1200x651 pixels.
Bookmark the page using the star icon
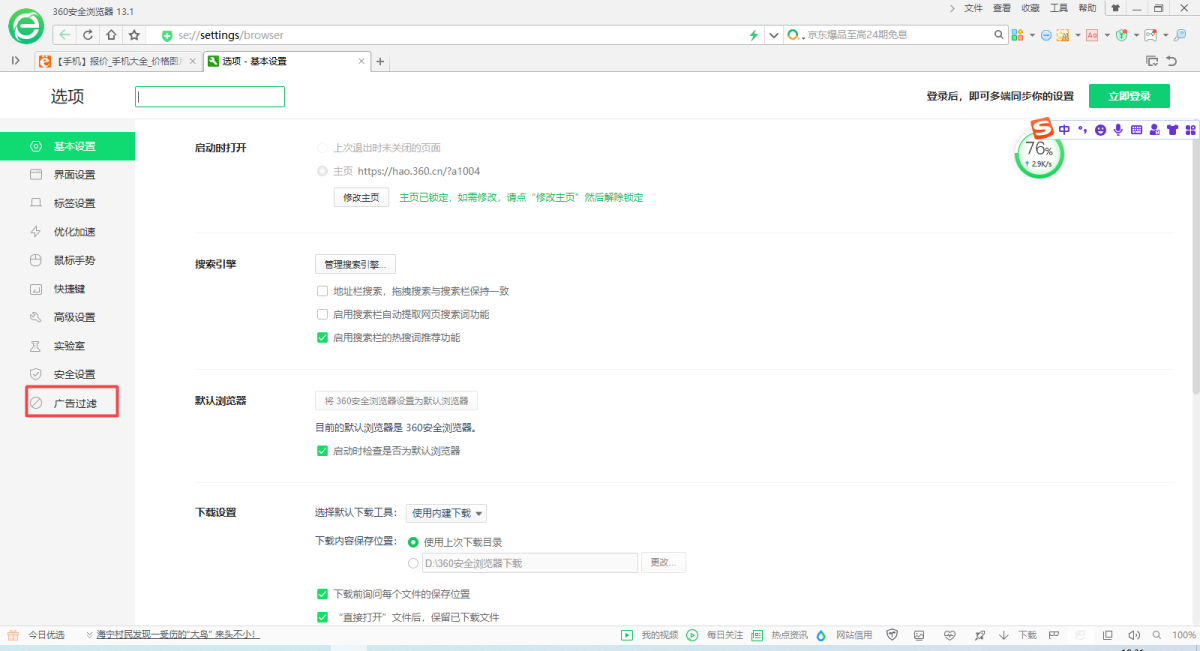coord(134,35)
